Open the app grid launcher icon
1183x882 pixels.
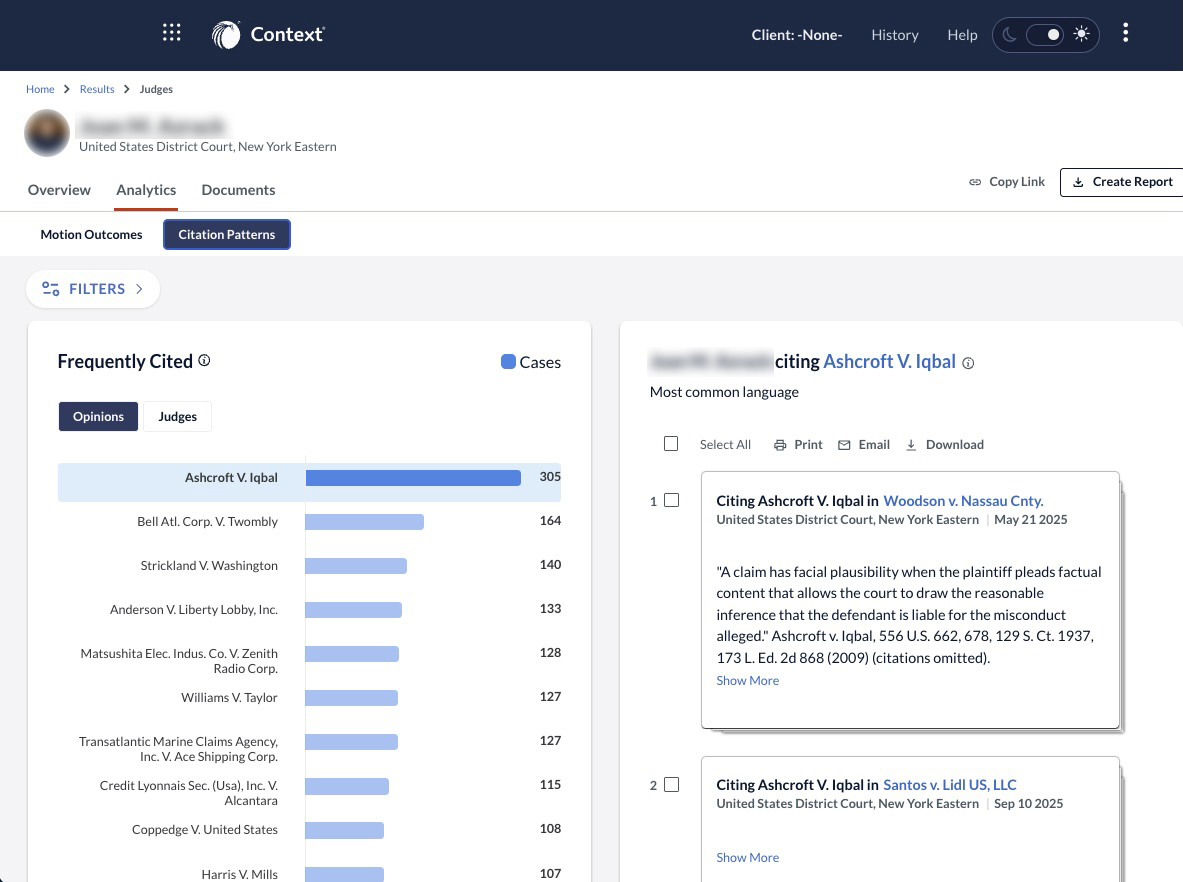(x=172, y=33)
